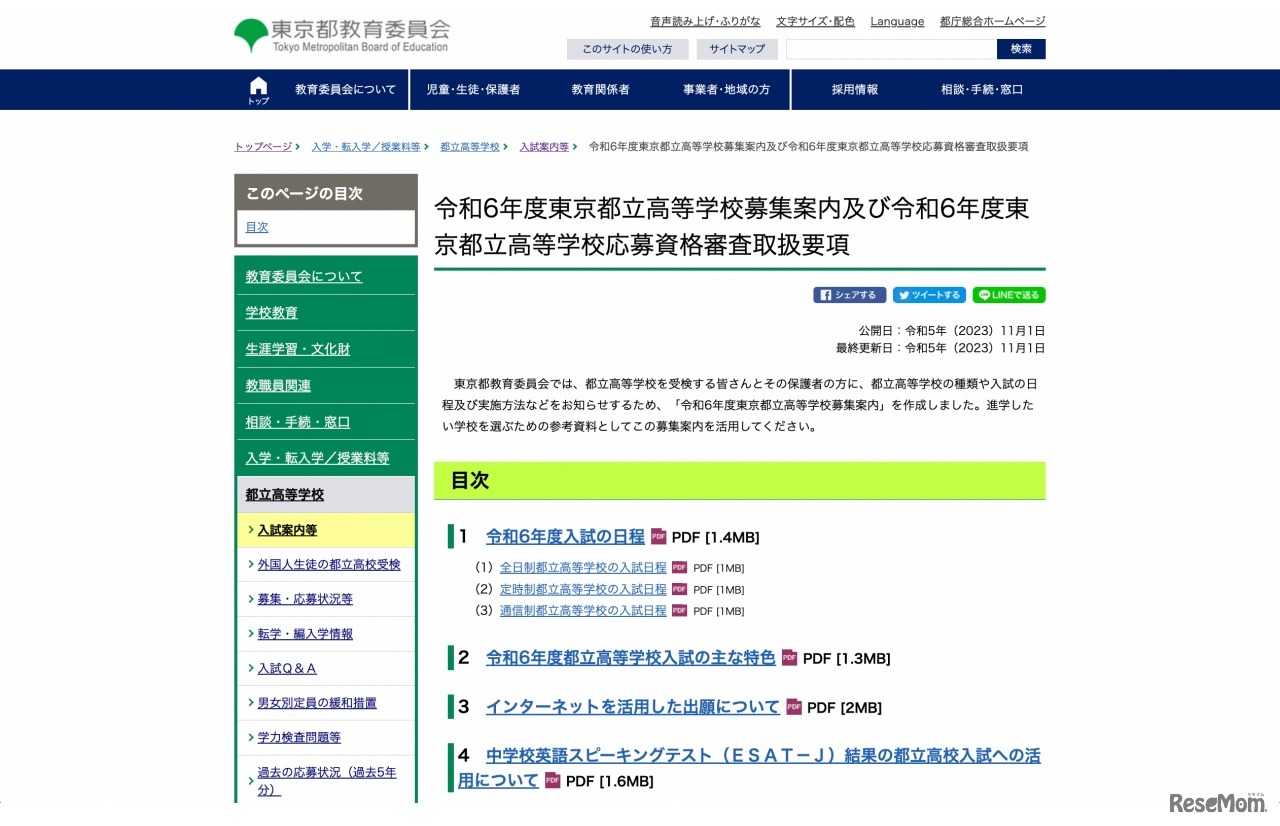Click the site search input field
Image resolution: width=1280 pixels, height=826 pixels.
[891, 49]
